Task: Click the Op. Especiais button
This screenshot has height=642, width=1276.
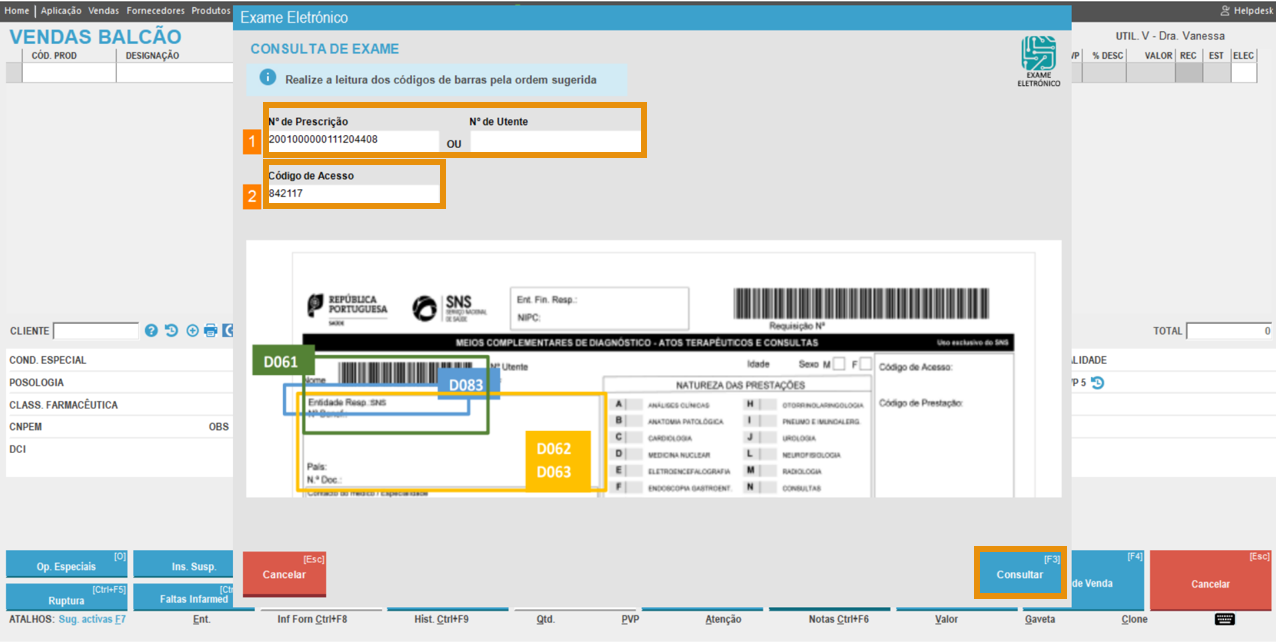Action: tap(66, 566)
